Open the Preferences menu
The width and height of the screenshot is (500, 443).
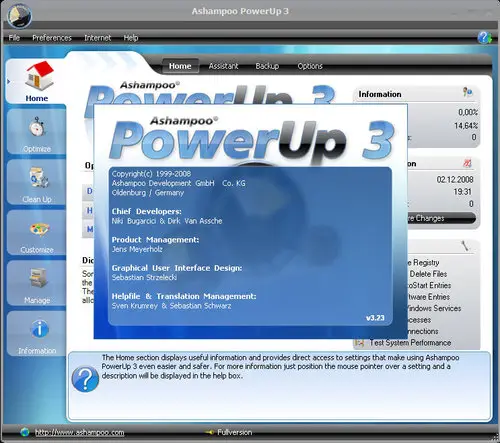pos(52,38)
